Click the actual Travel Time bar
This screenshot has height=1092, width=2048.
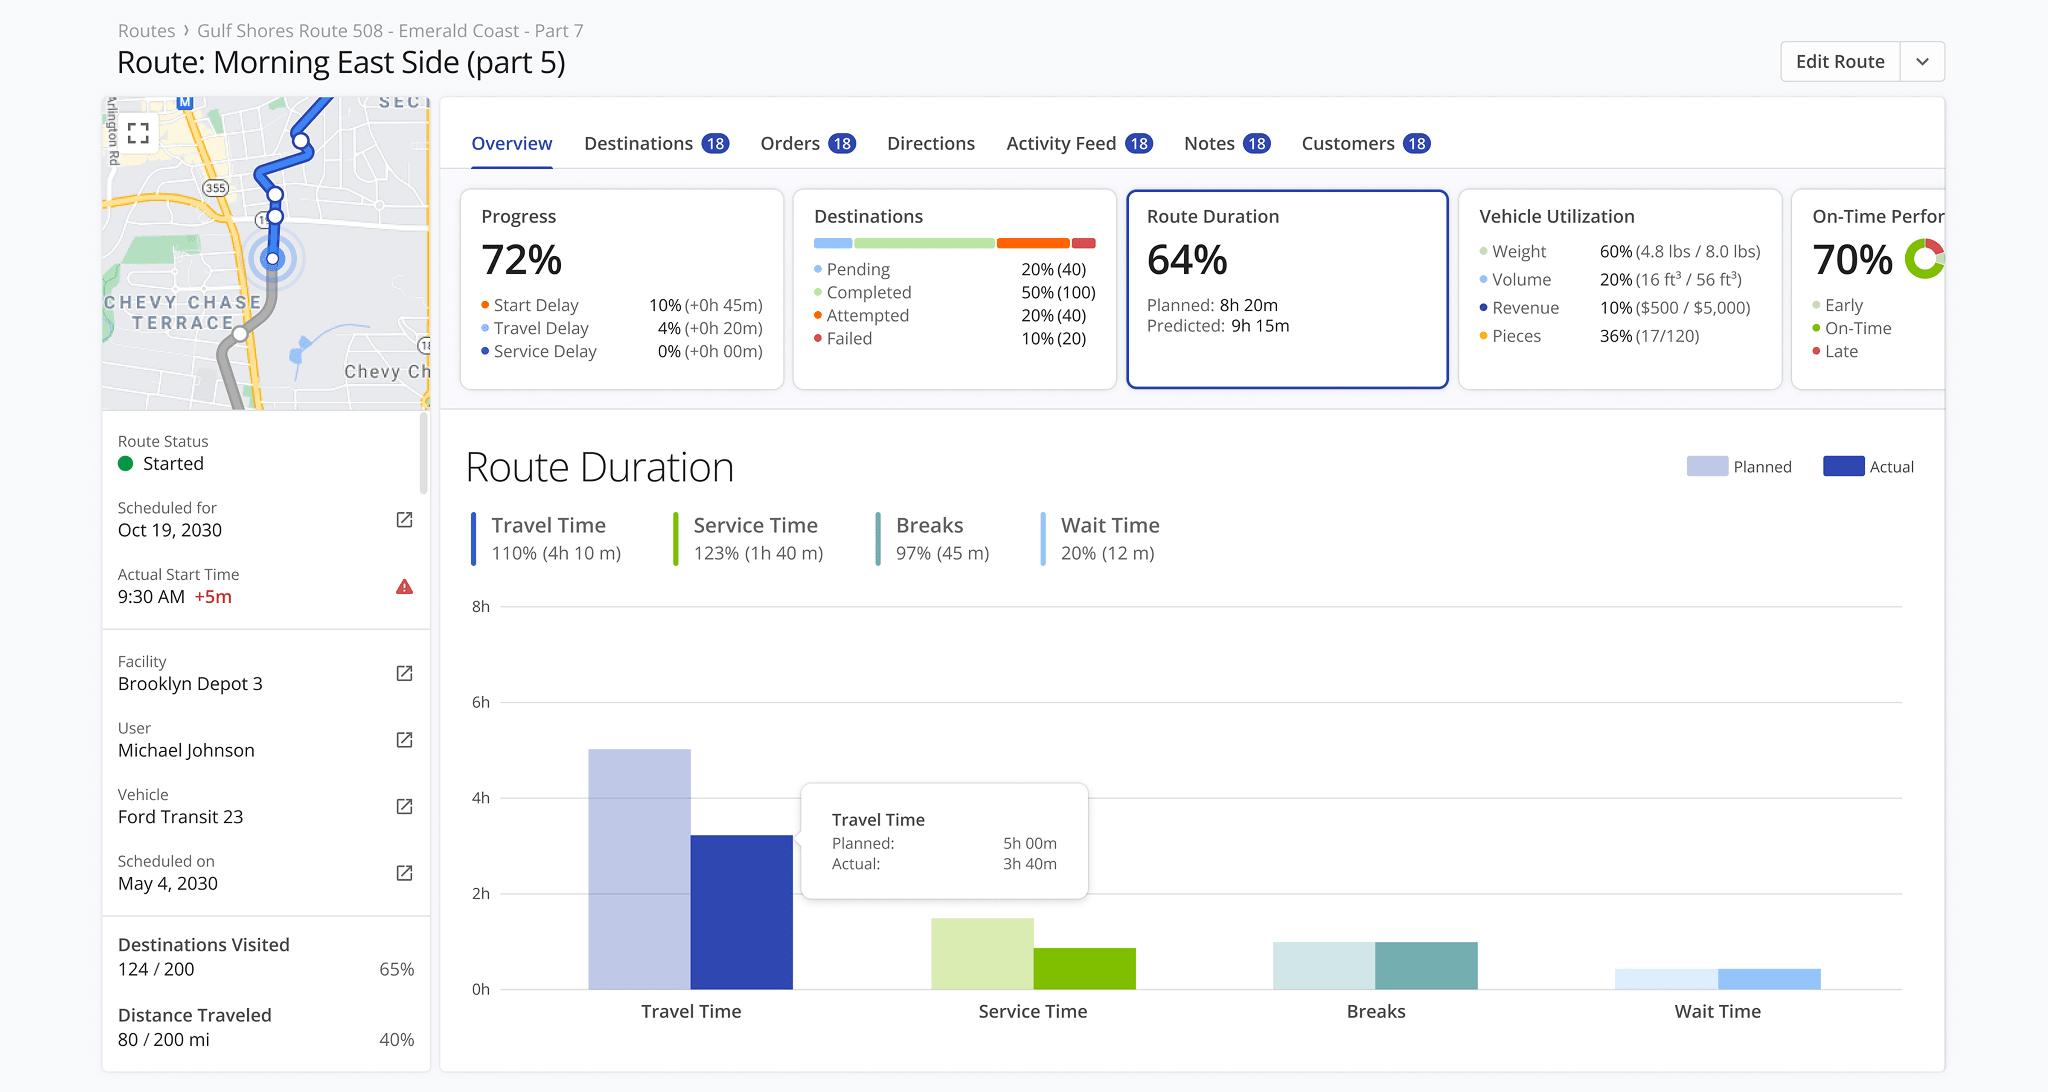click(741, 912)
